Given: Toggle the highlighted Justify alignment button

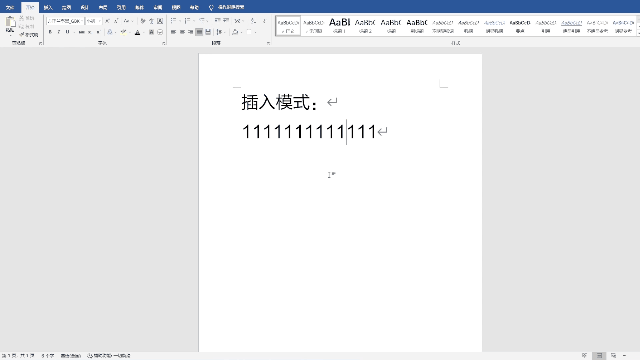Looking at the screenshot, I should pos(199,32).
